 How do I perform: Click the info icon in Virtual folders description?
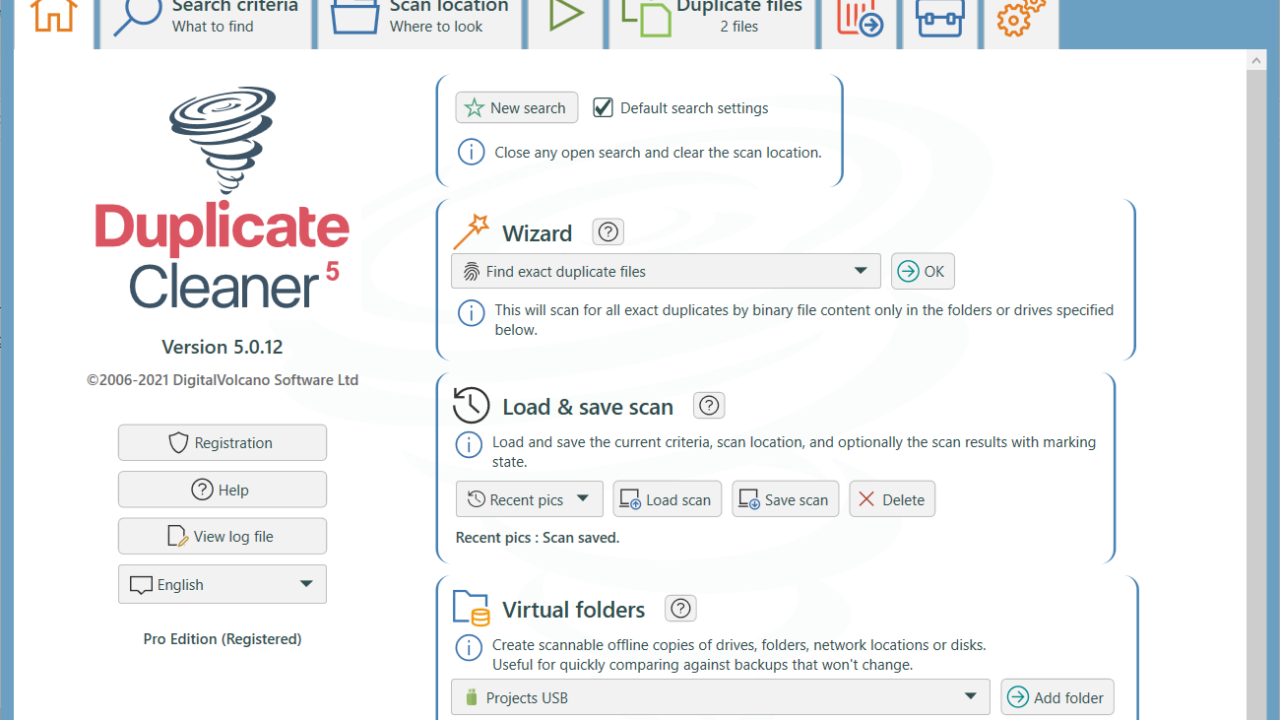469,647
